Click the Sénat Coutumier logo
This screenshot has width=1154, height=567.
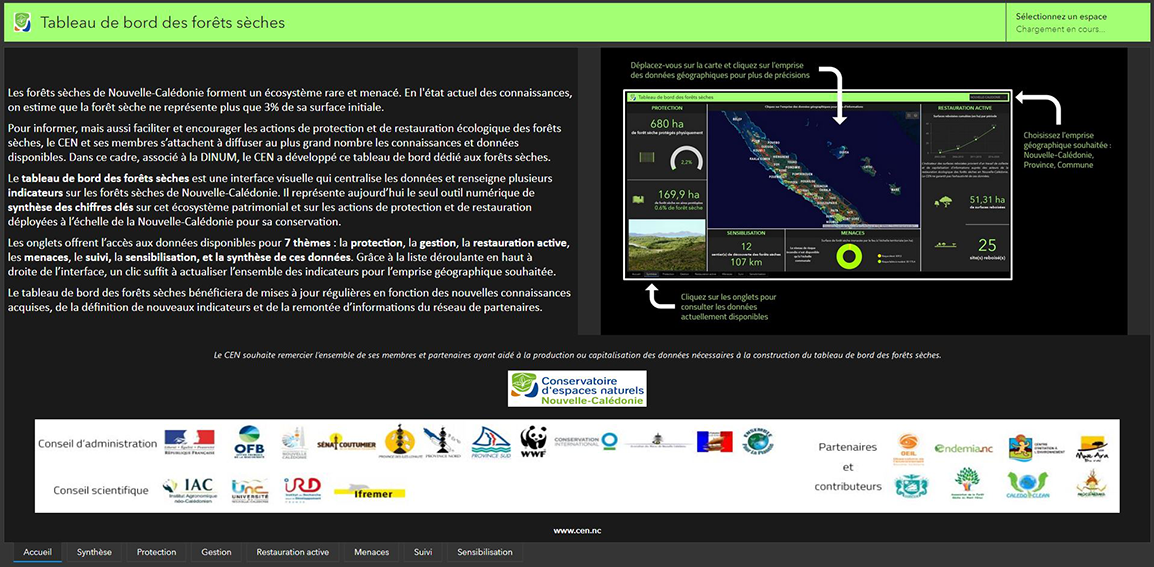tap(346, 442)
